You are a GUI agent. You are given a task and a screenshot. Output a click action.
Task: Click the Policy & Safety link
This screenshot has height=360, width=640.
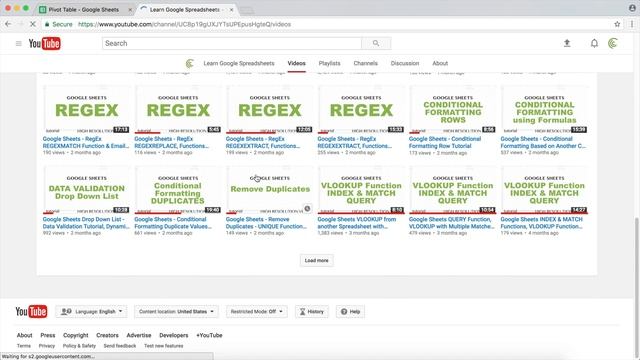[79, 346]
